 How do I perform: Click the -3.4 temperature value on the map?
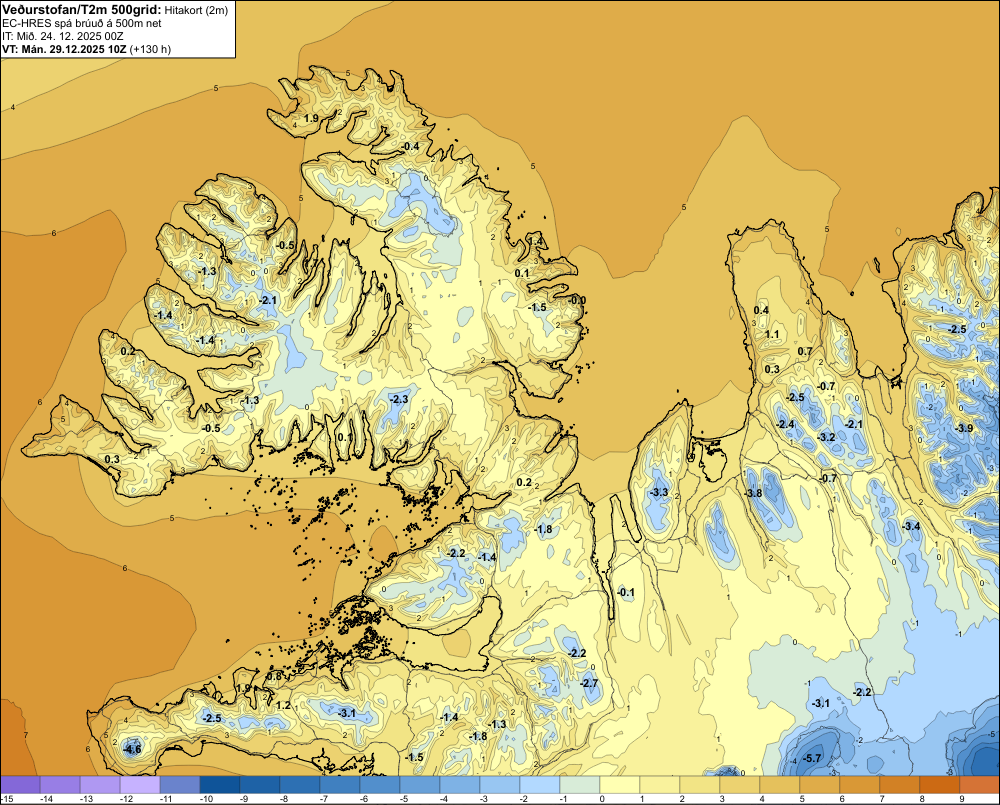click(x=912, y=526)
